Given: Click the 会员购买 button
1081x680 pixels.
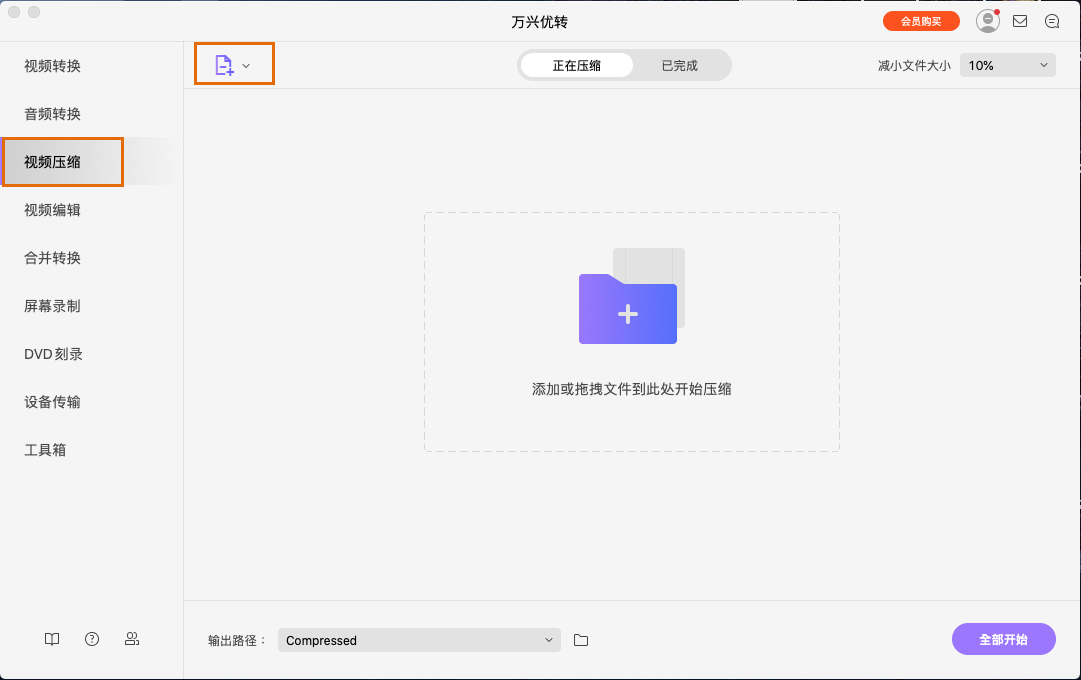Looking at the screenshot, I should [x=920, y=20].
